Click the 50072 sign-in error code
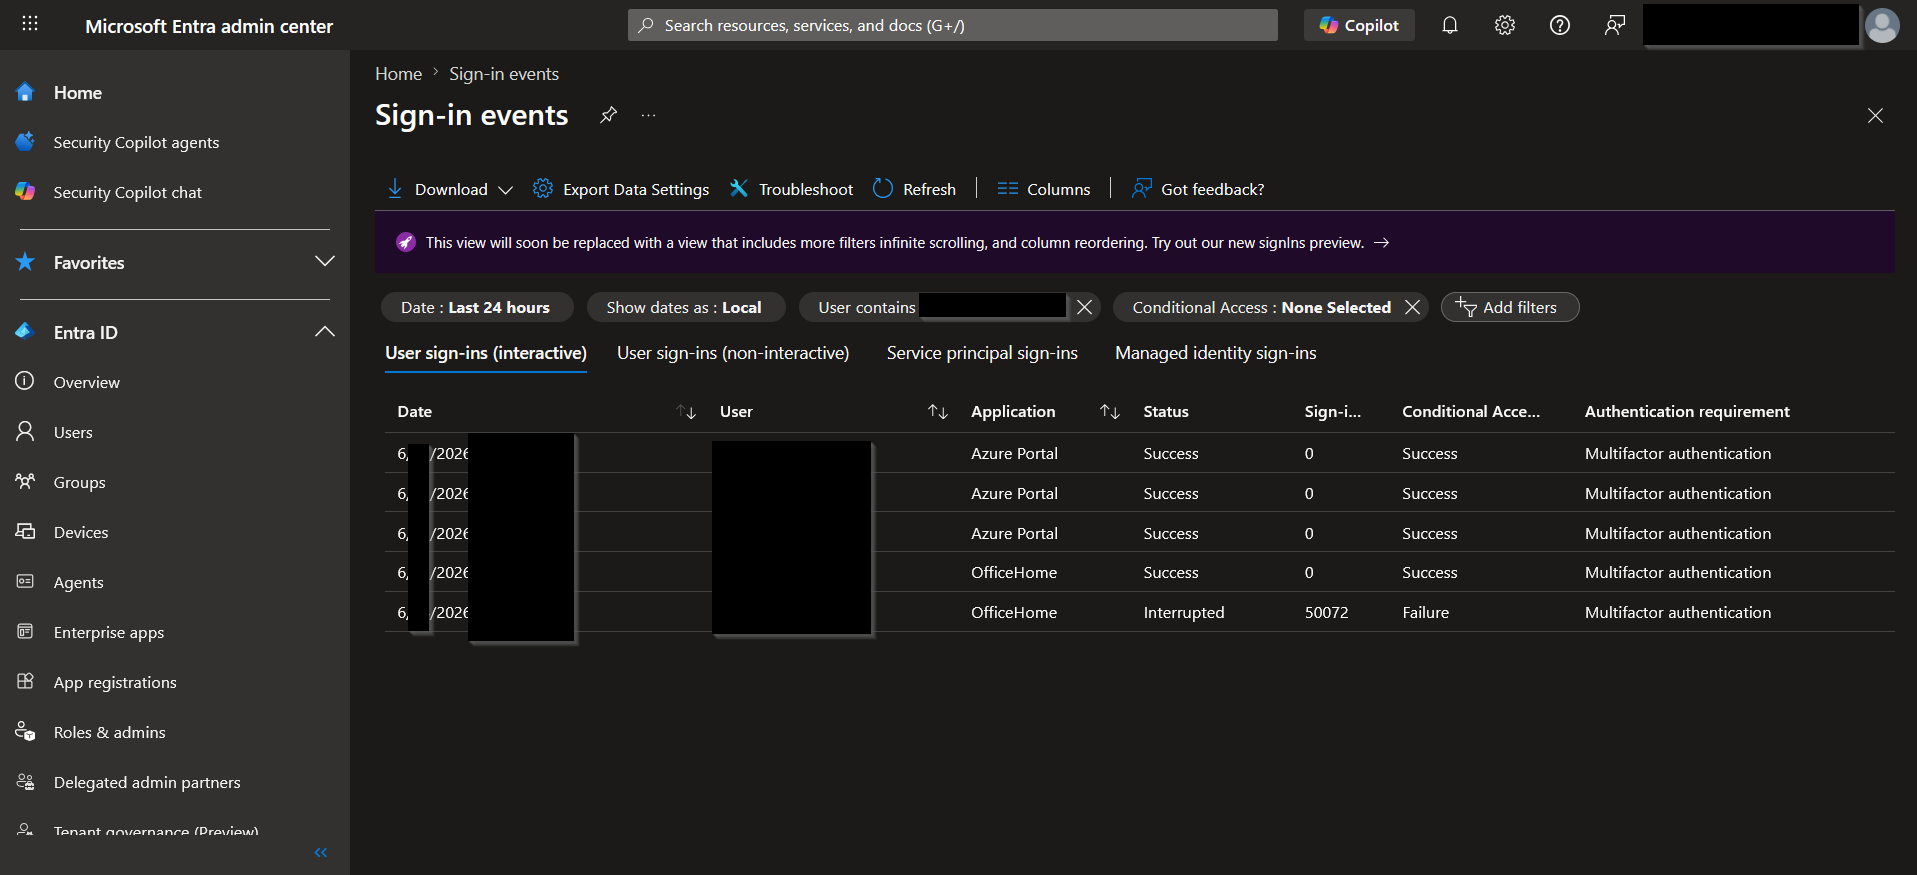This screenshot has width=1917, height=875. (x=1326, y=612)
